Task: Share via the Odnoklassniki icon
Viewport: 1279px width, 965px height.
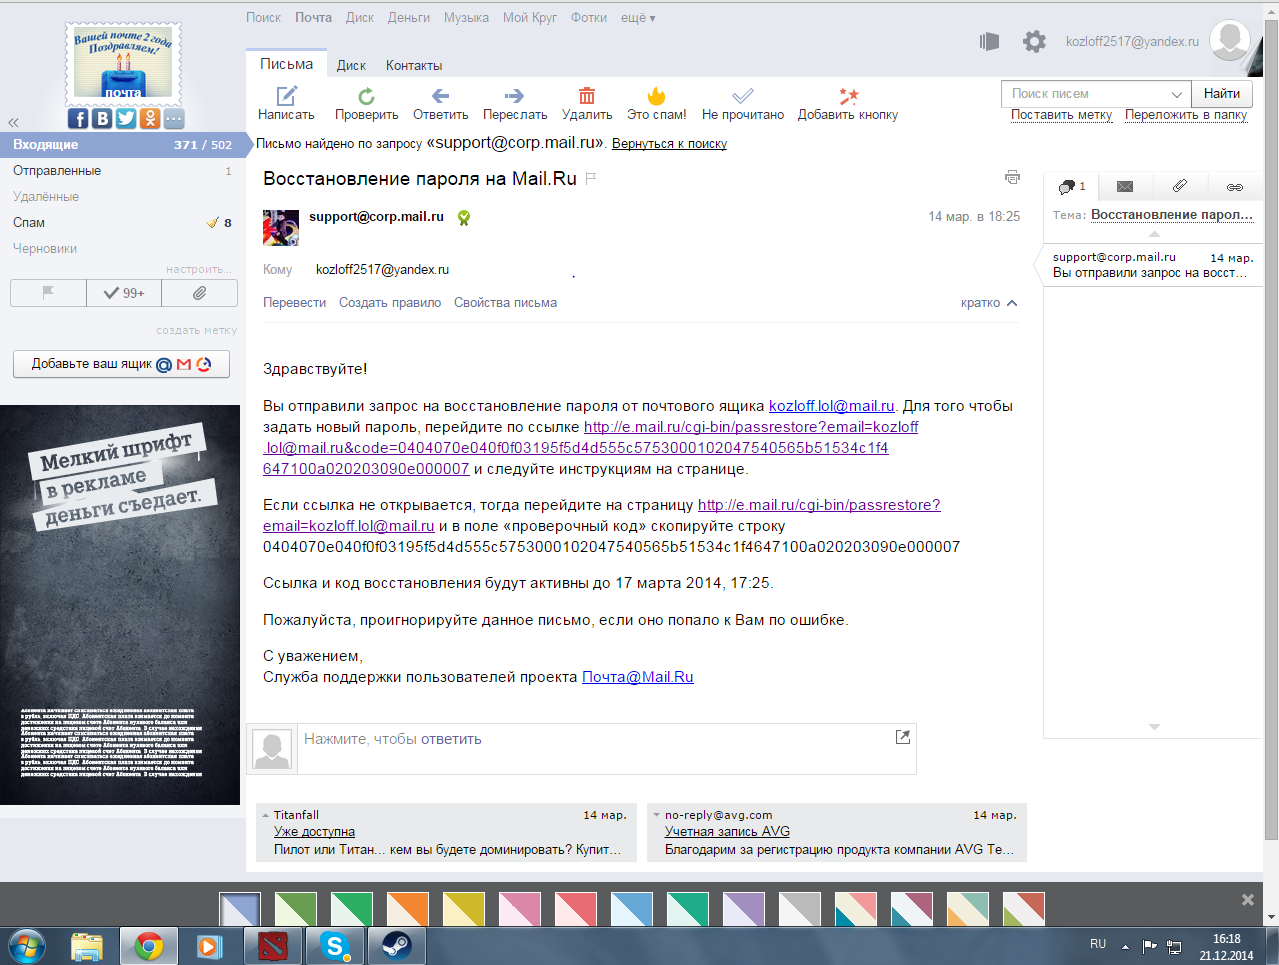Action: coord(150,118)
